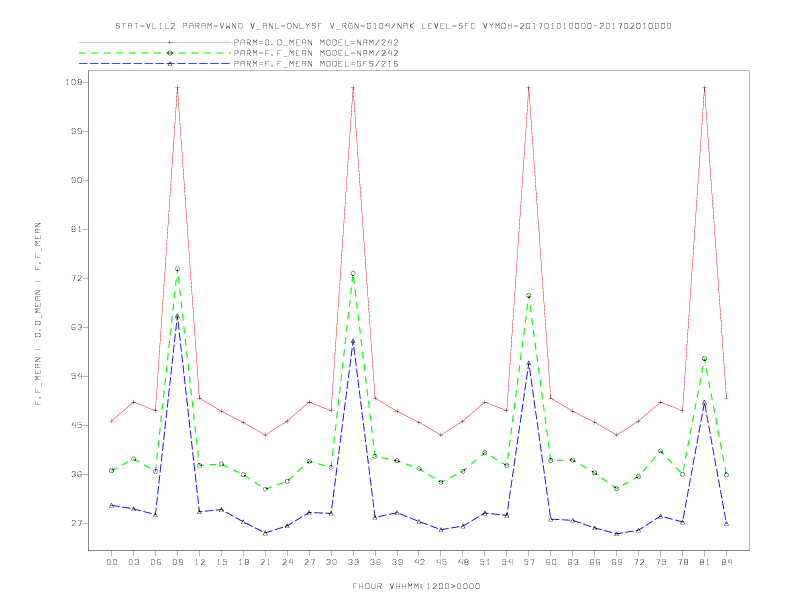Click the red plus point at hour 00
The height and width of the screenshot is (612, 792).
[x=112, y=421]
